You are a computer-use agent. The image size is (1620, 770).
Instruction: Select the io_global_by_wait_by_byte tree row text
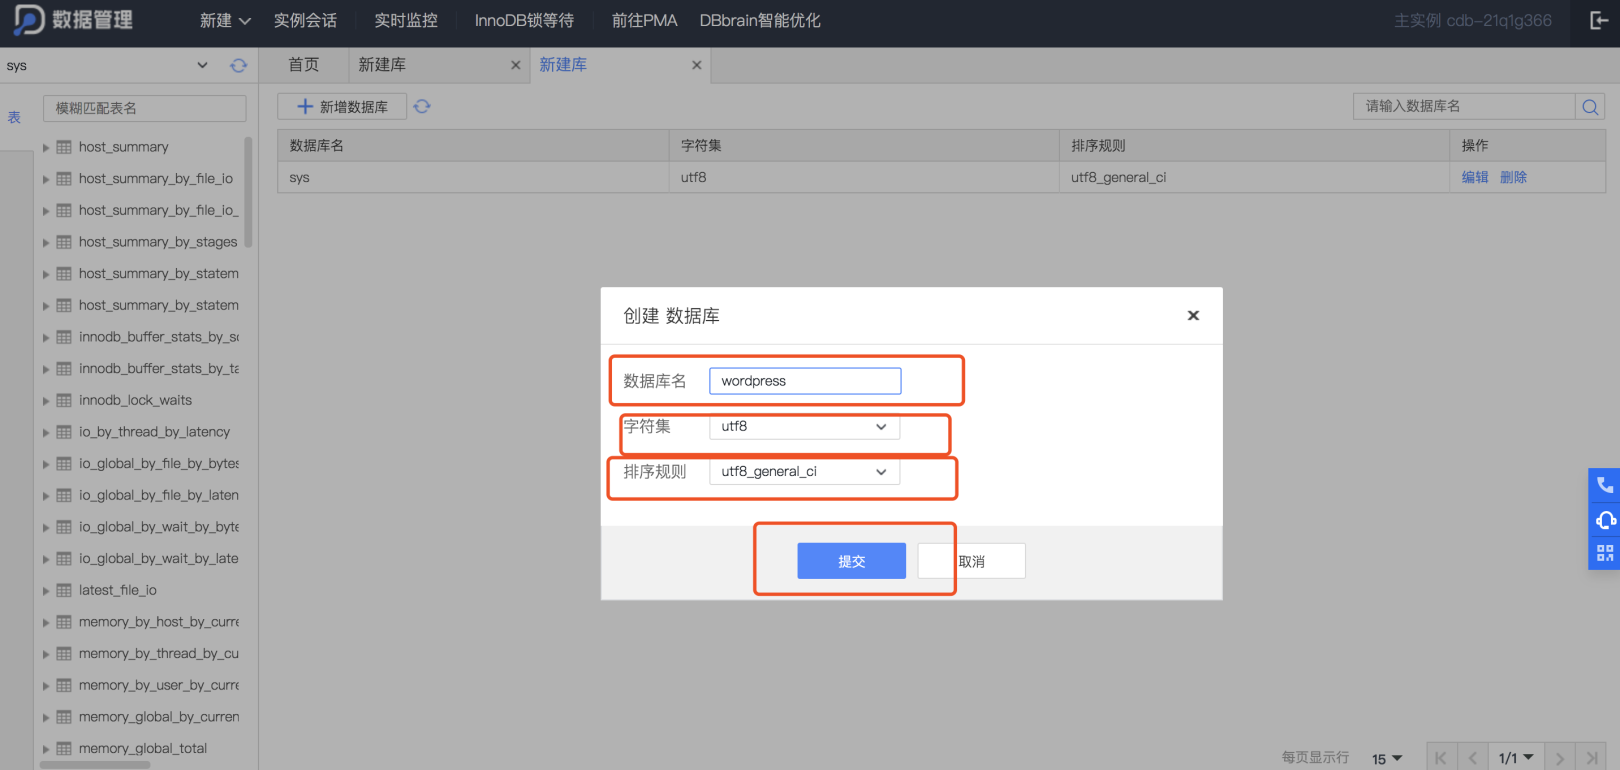click(x=159, y=527)
